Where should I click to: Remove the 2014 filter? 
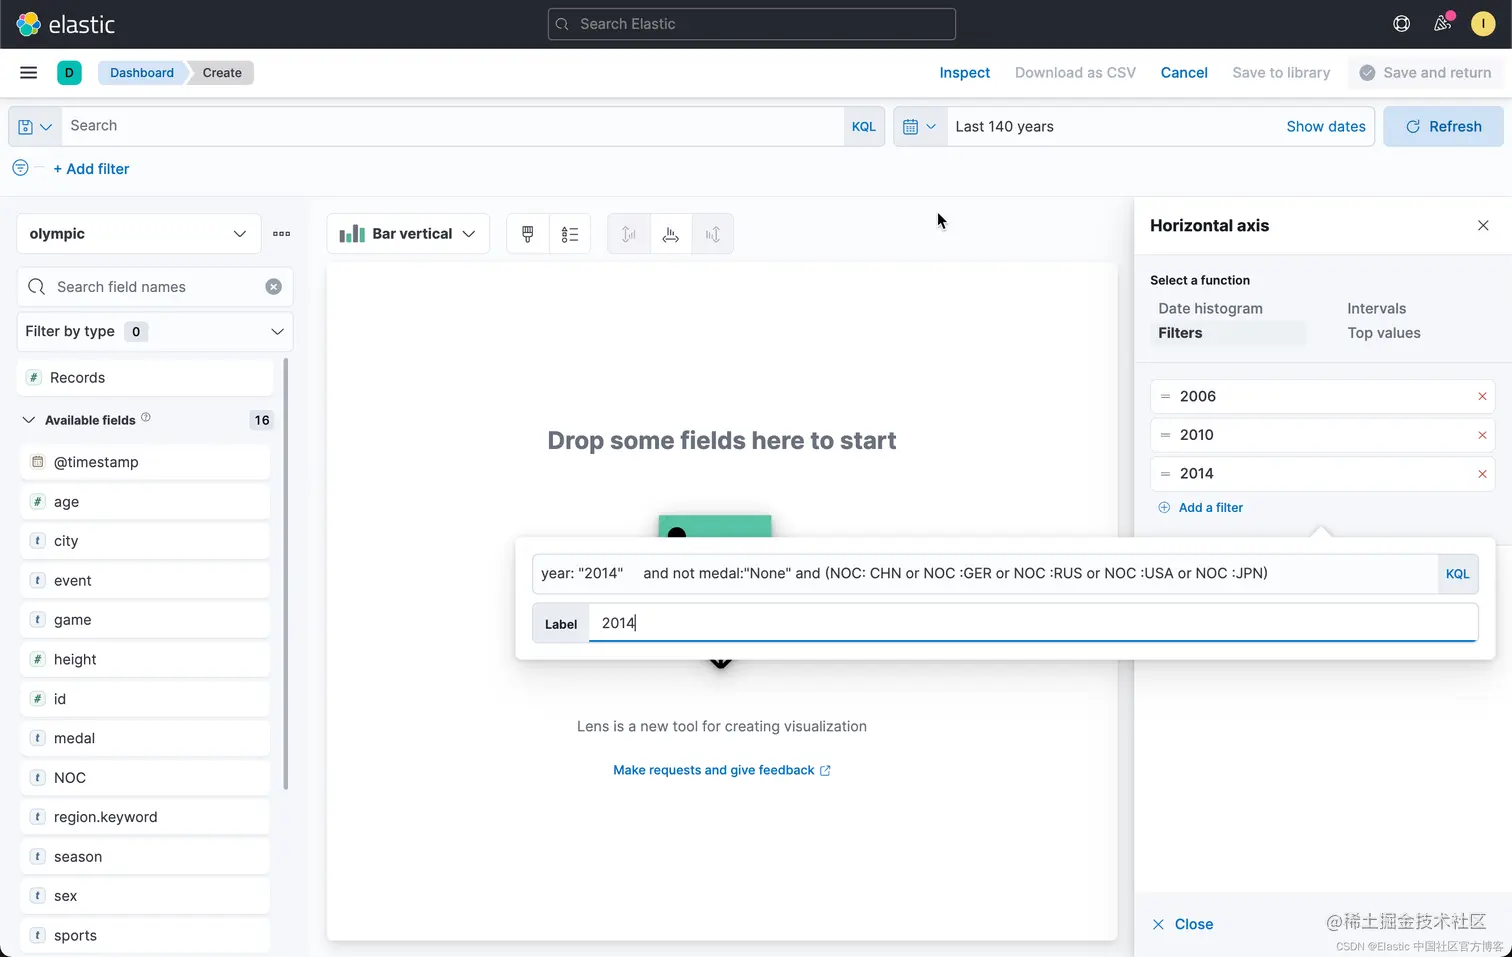(x=1482, y=474)
